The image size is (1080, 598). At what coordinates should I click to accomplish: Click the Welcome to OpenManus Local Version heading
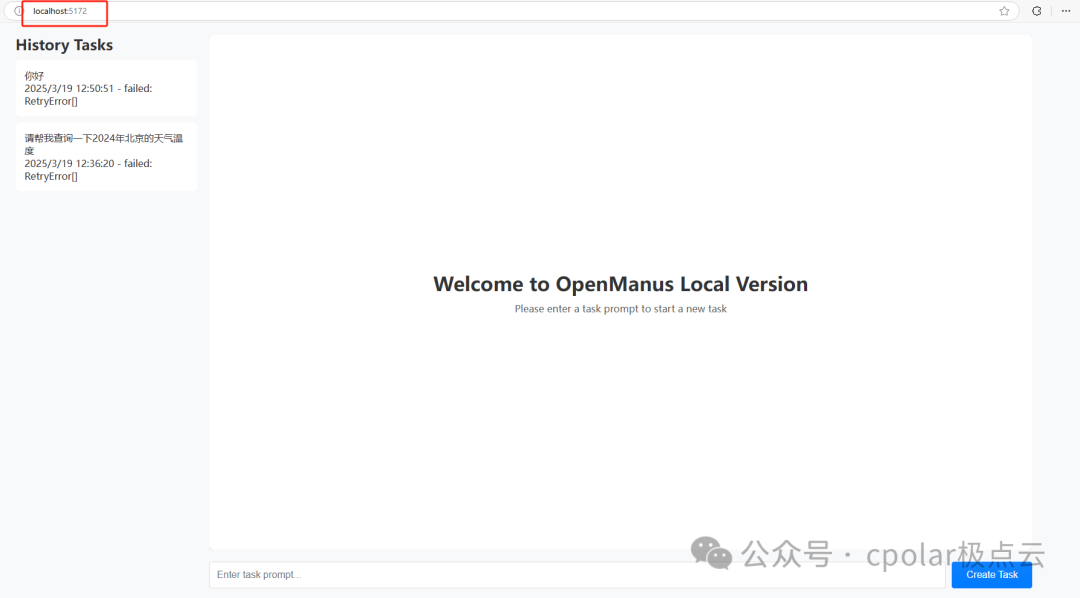[620, 284]
